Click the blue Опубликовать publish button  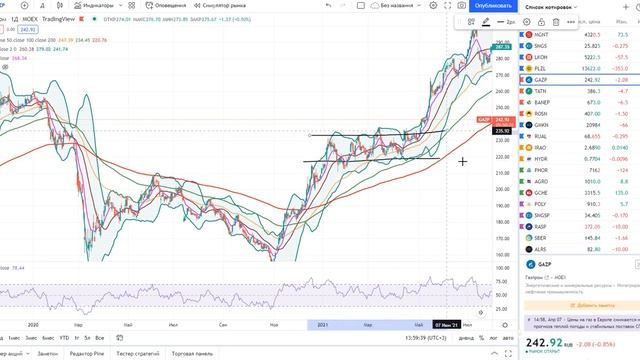[493, 6]
